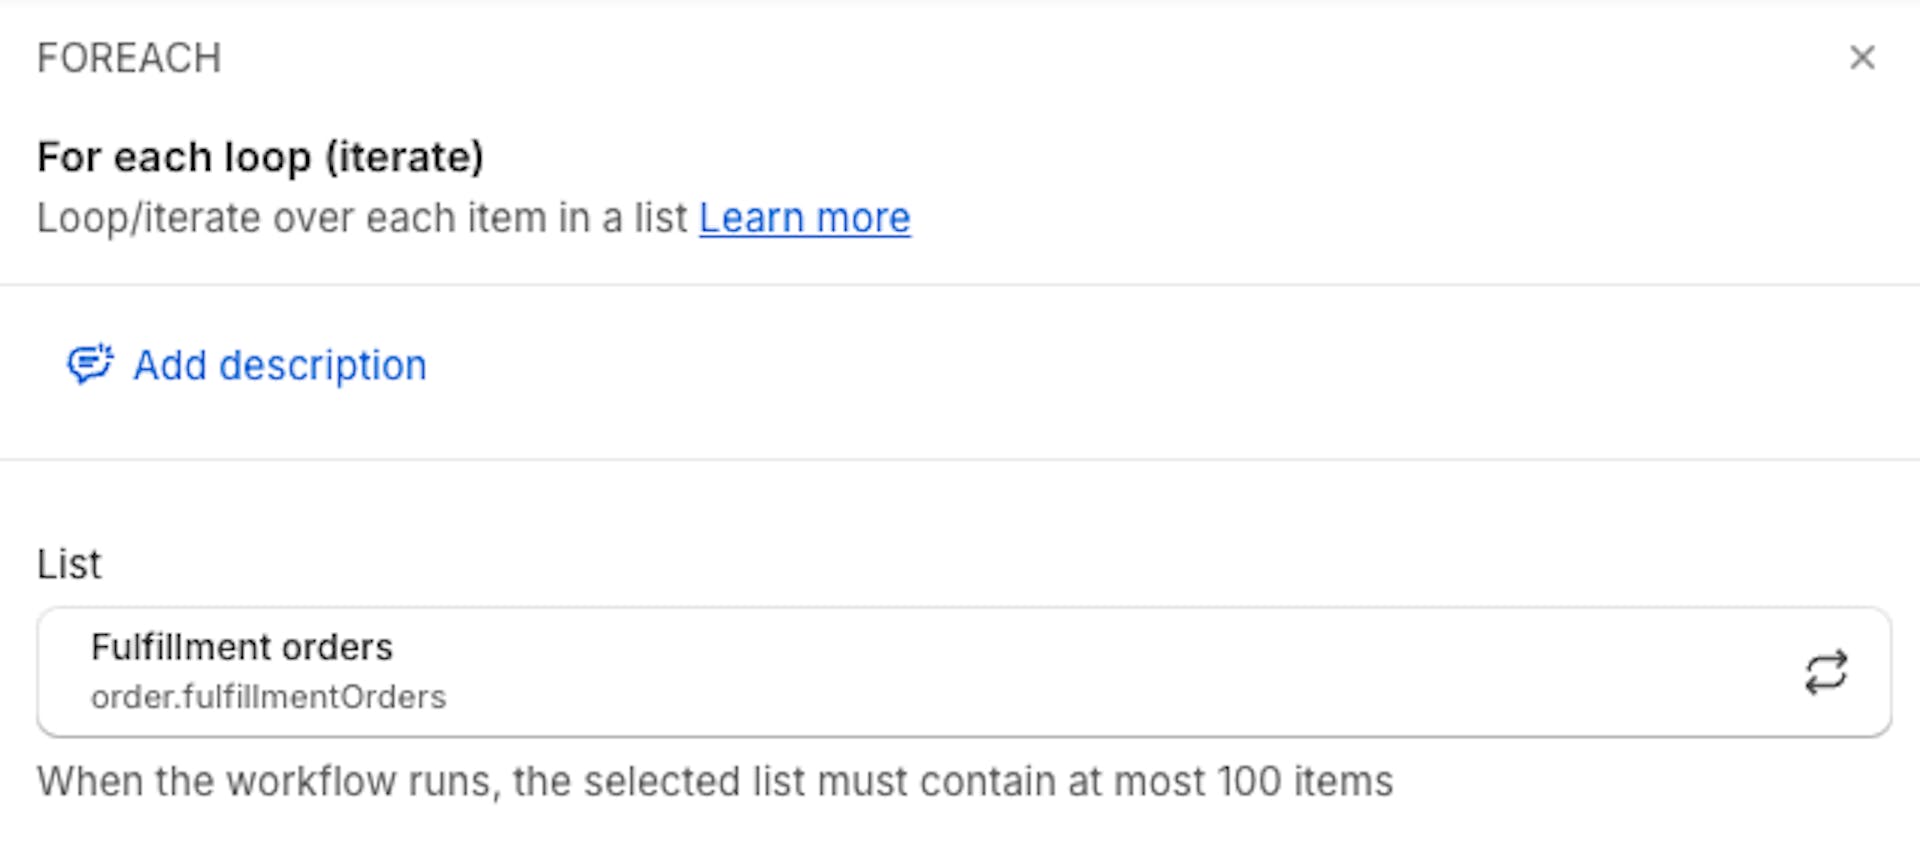
Task: Click the word iterate in the title
Action: coord(404,157)
